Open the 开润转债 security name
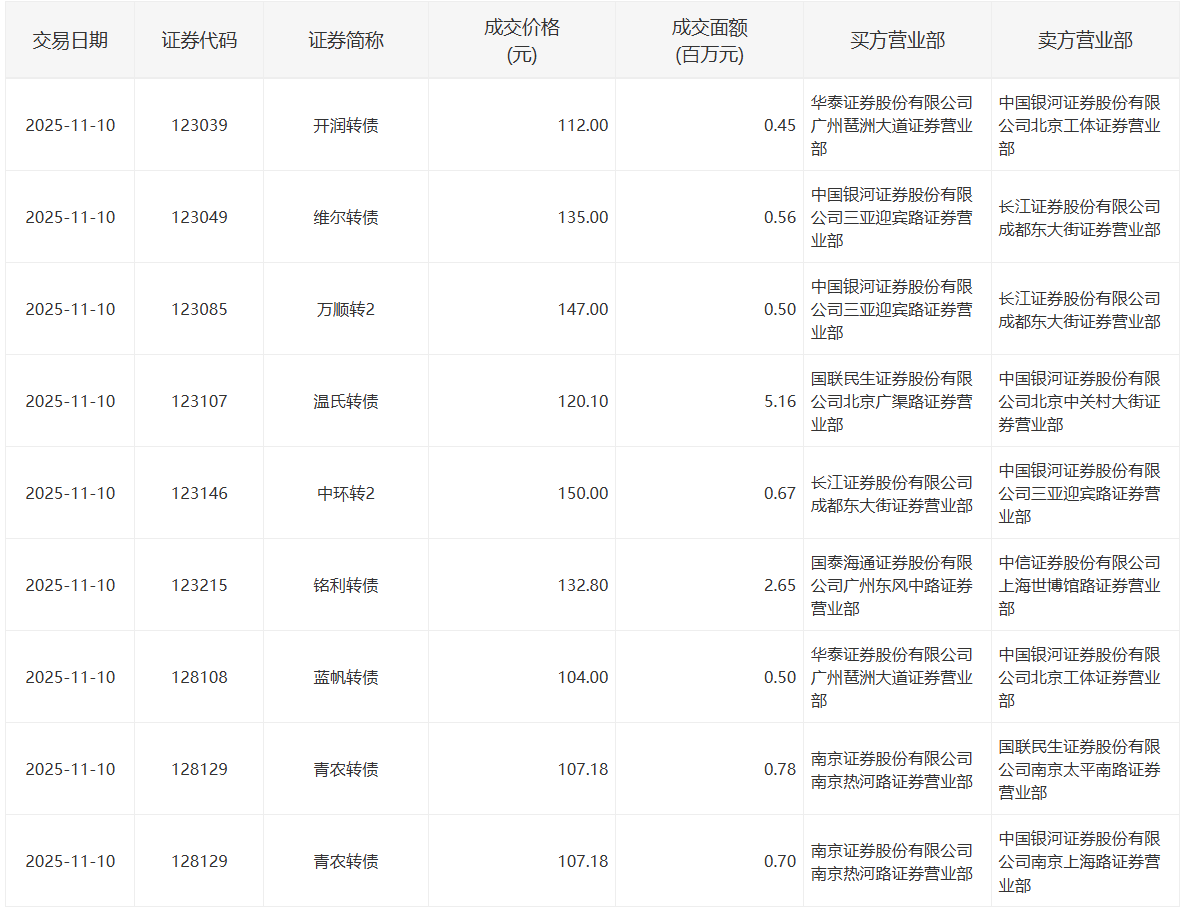This screenshot has height=912, width=1185. 346,126
